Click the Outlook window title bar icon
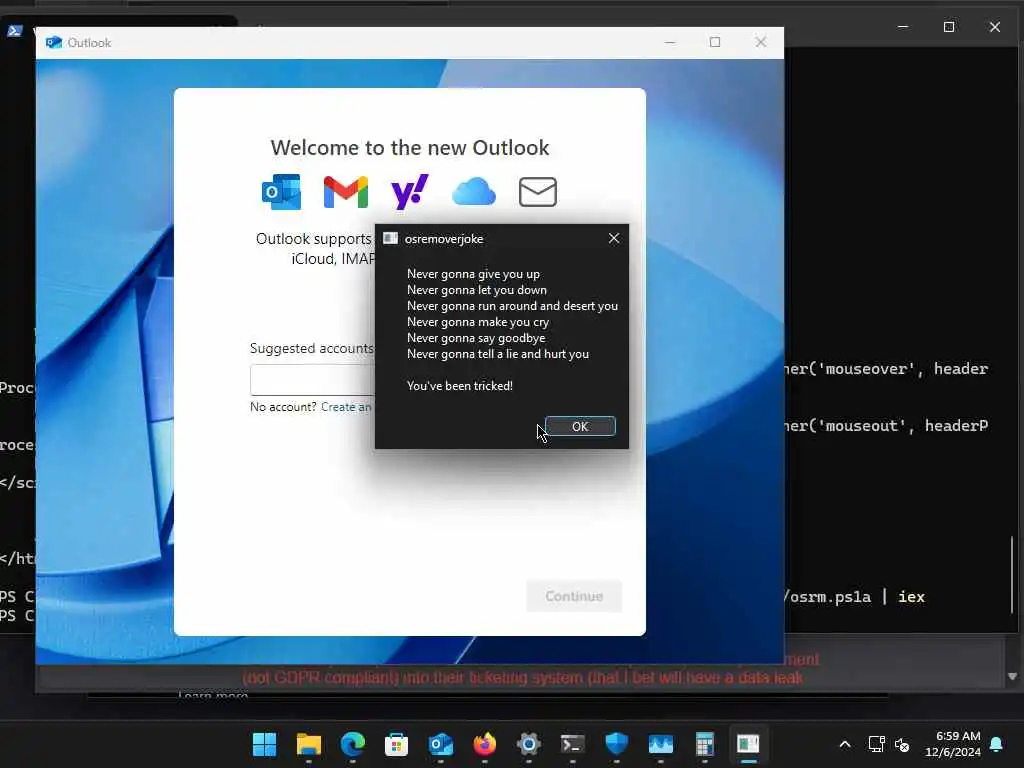Image resolution: width=1024 pixels, height=768 pixels. pyautogui.click(x=54, y=42)
